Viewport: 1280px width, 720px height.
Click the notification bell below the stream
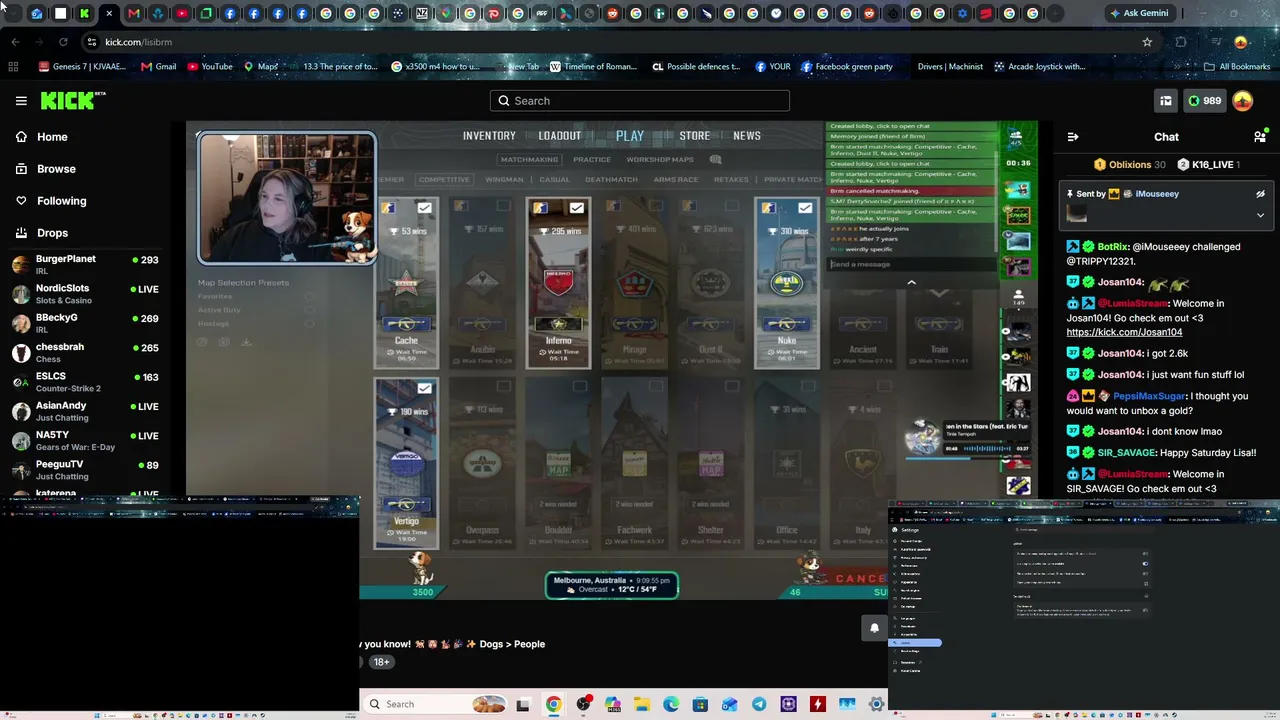point(874,628)
